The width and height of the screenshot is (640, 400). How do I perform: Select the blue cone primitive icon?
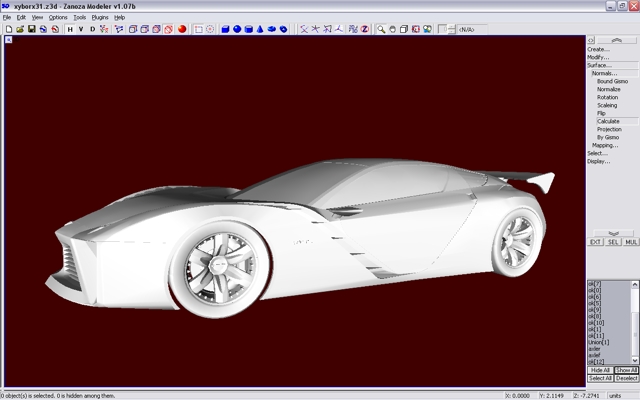(260, 29)
